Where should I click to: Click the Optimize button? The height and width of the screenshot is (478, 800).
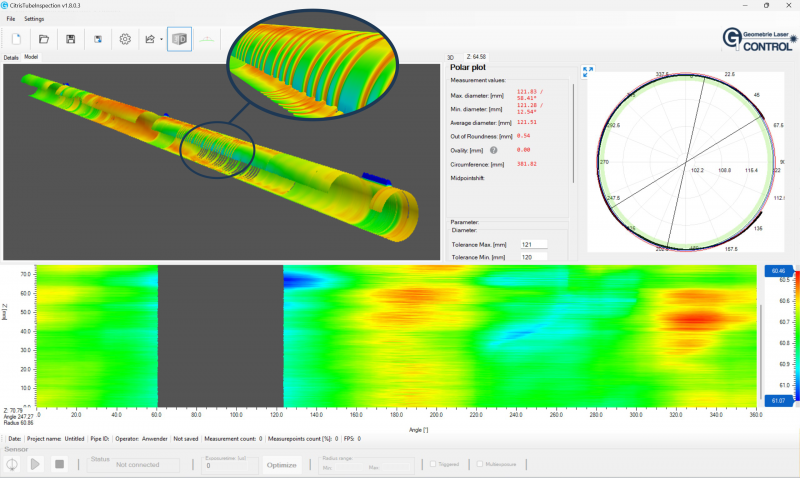point(281,465)
